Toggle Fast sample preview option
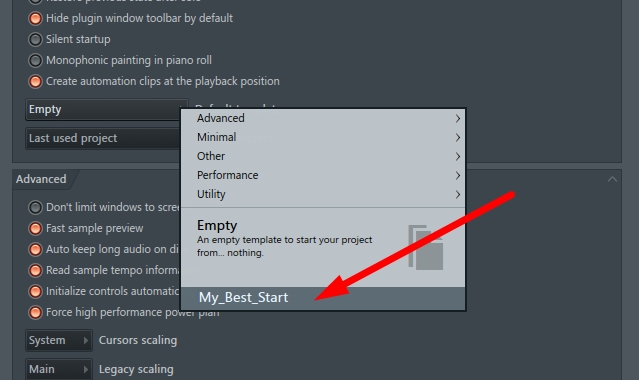This screenshot has width=639, height=380. [35, 228]
